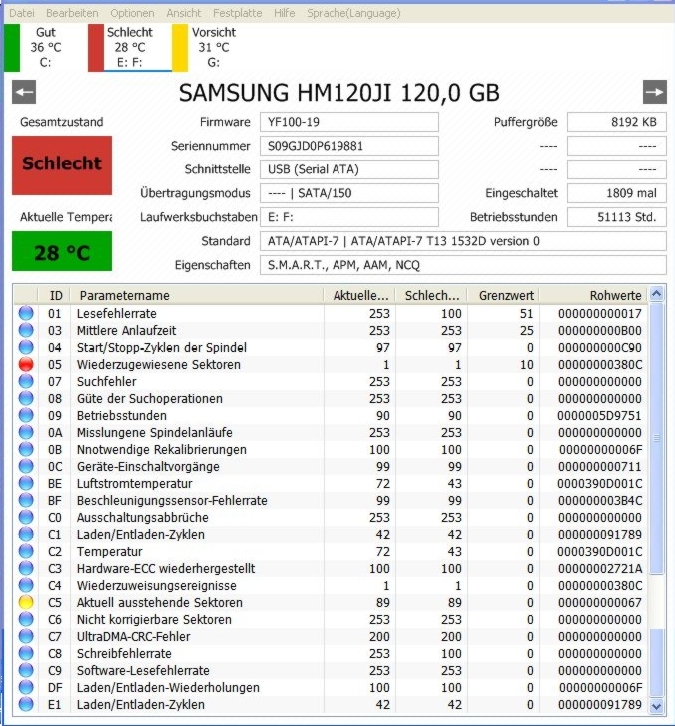
Task: Click the Eigenschaften field S.M.A.R.T., APM, AAM, NCQ
Action: [x=463, y=265]
